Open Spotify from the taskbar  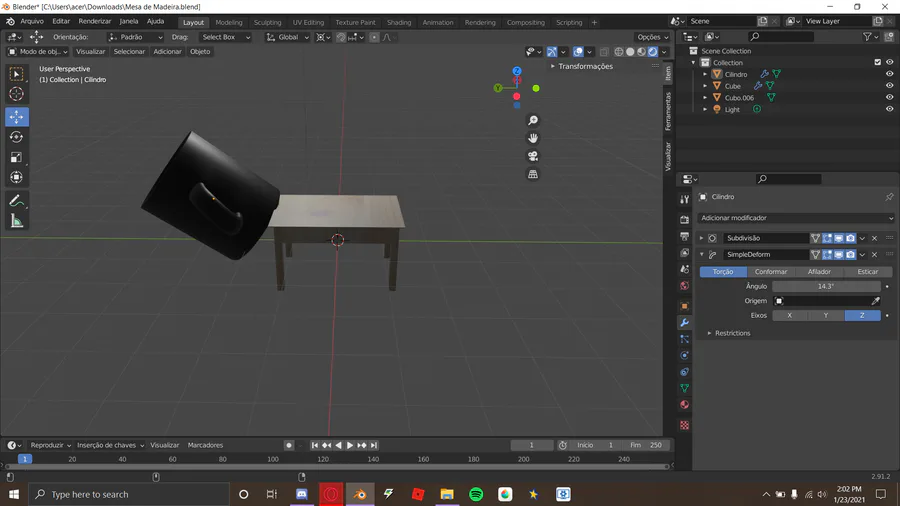[476, 494]
